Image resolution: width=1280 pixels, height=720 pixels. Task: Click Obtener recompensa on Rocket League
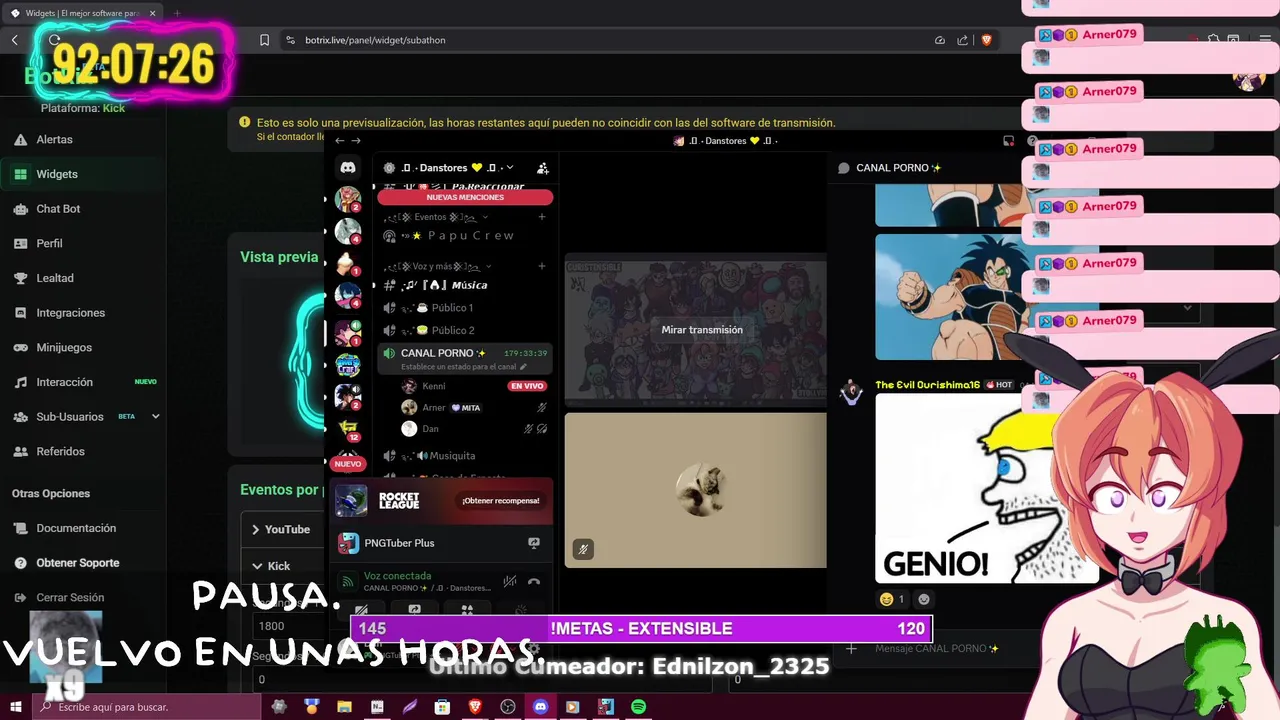[x=500, y=500]
